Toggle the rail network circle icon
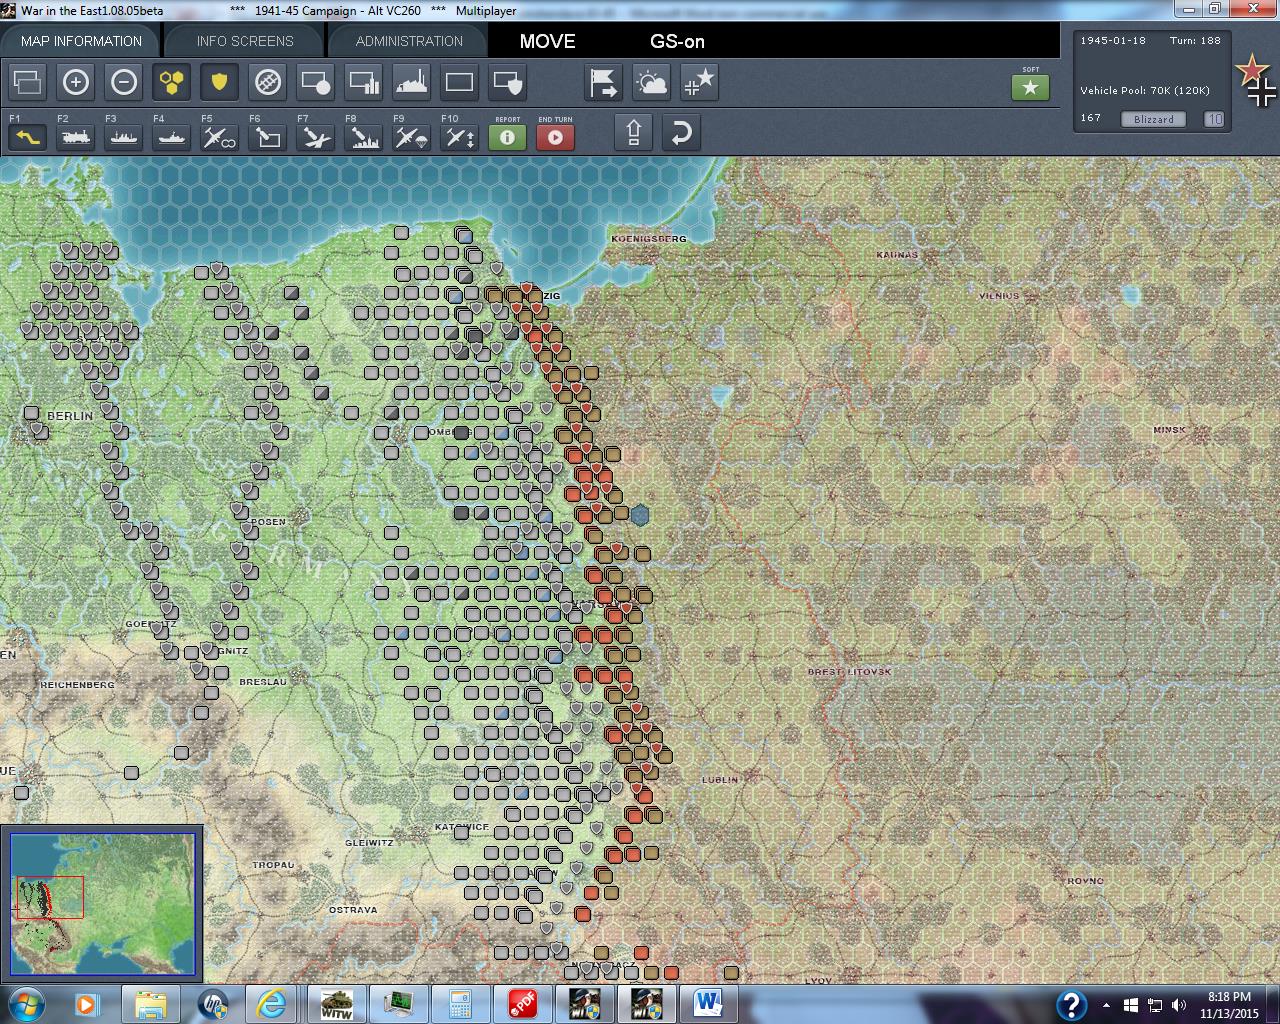The height and width of the screenshot is (1024, 1280). (x=268, y=82)
